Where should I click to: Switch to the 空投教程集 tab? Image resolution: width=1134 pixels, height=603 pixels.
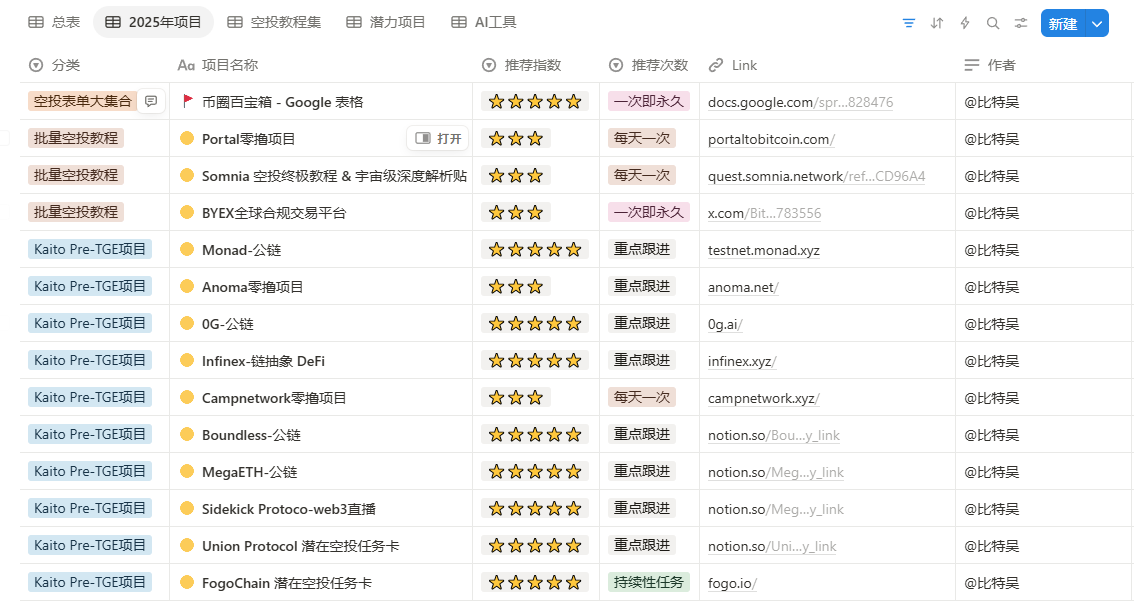[x=274, y=22]
